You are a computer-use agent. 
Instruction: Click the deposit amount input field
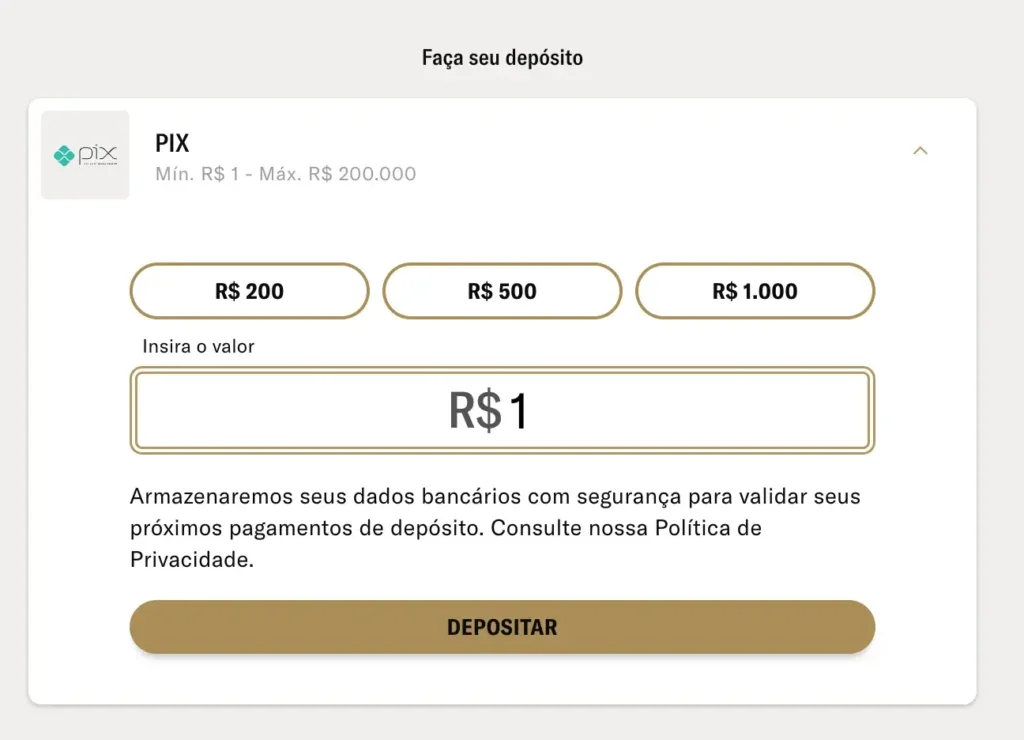(502, 410)
